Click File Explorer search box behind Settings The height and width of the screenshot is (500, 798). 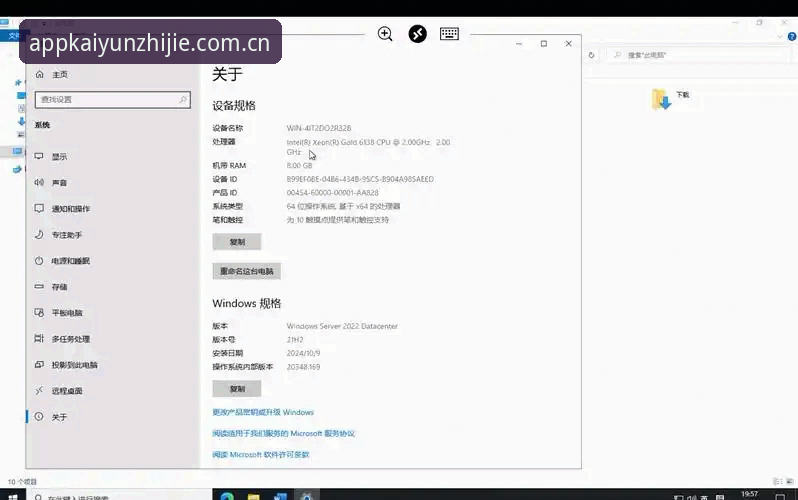(698, 55)
